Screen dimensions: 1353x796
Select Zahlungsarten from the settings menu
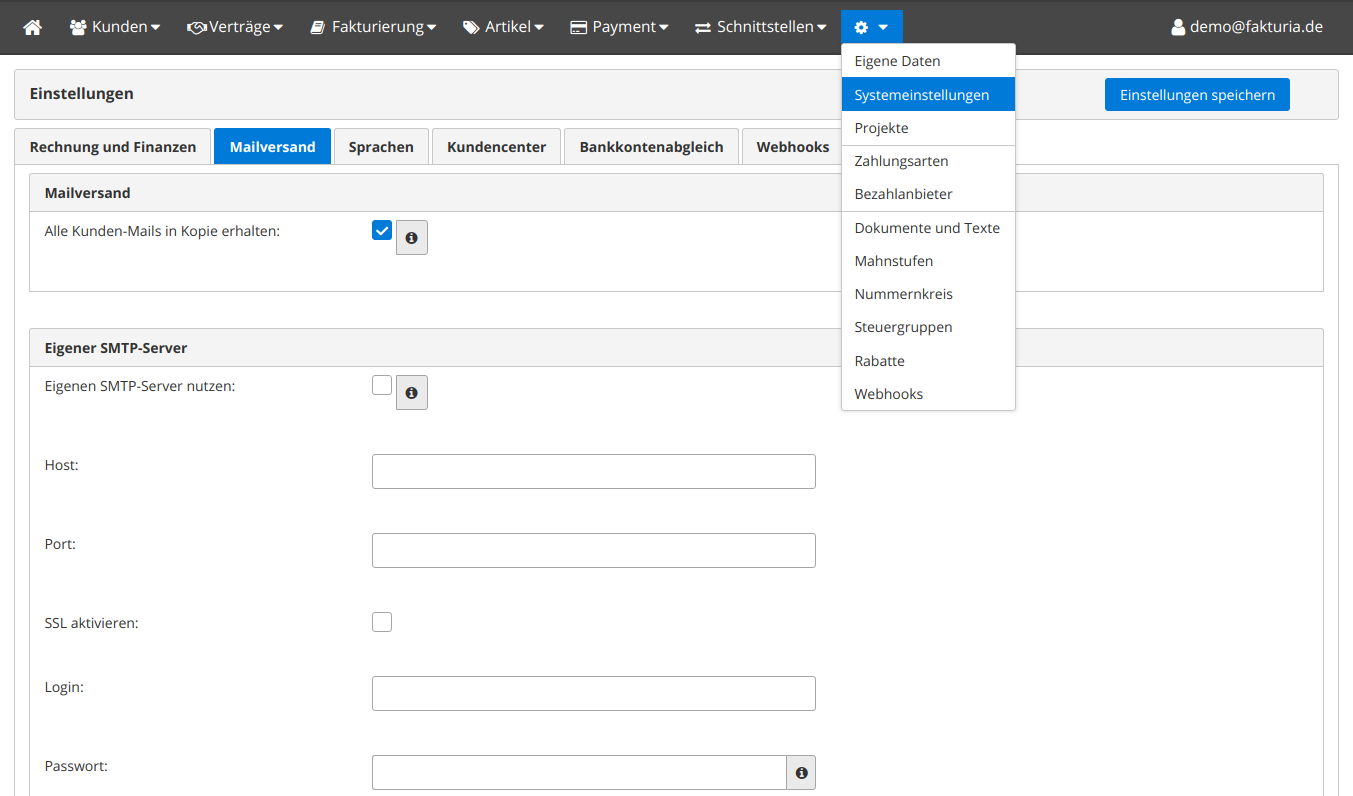[x=901, y=161]
